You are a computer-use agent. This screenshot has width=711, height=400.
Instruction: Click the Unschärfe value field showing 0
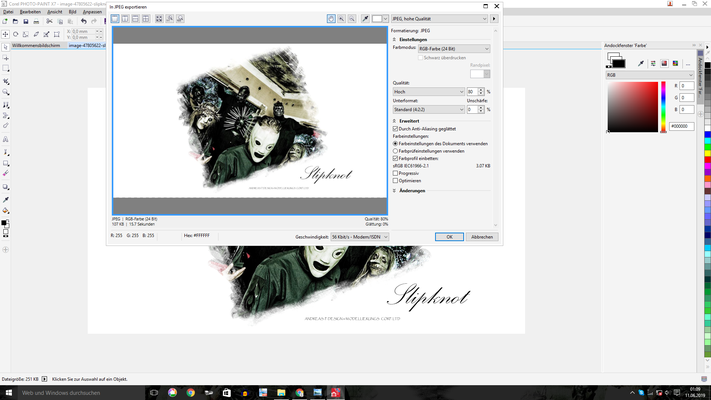tap(472, 109)
